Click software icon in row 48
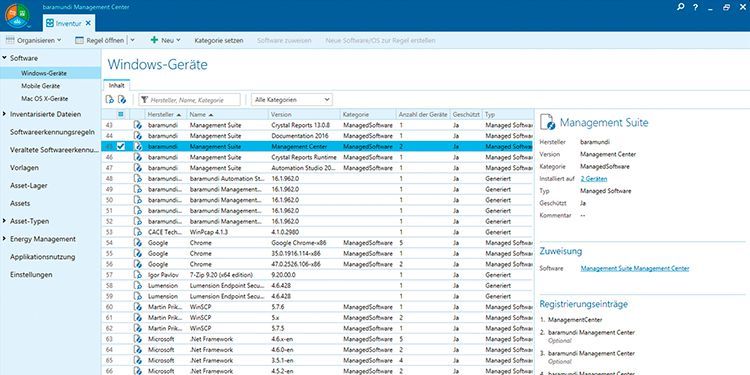750x375 pixels. [x=138, y=178]
